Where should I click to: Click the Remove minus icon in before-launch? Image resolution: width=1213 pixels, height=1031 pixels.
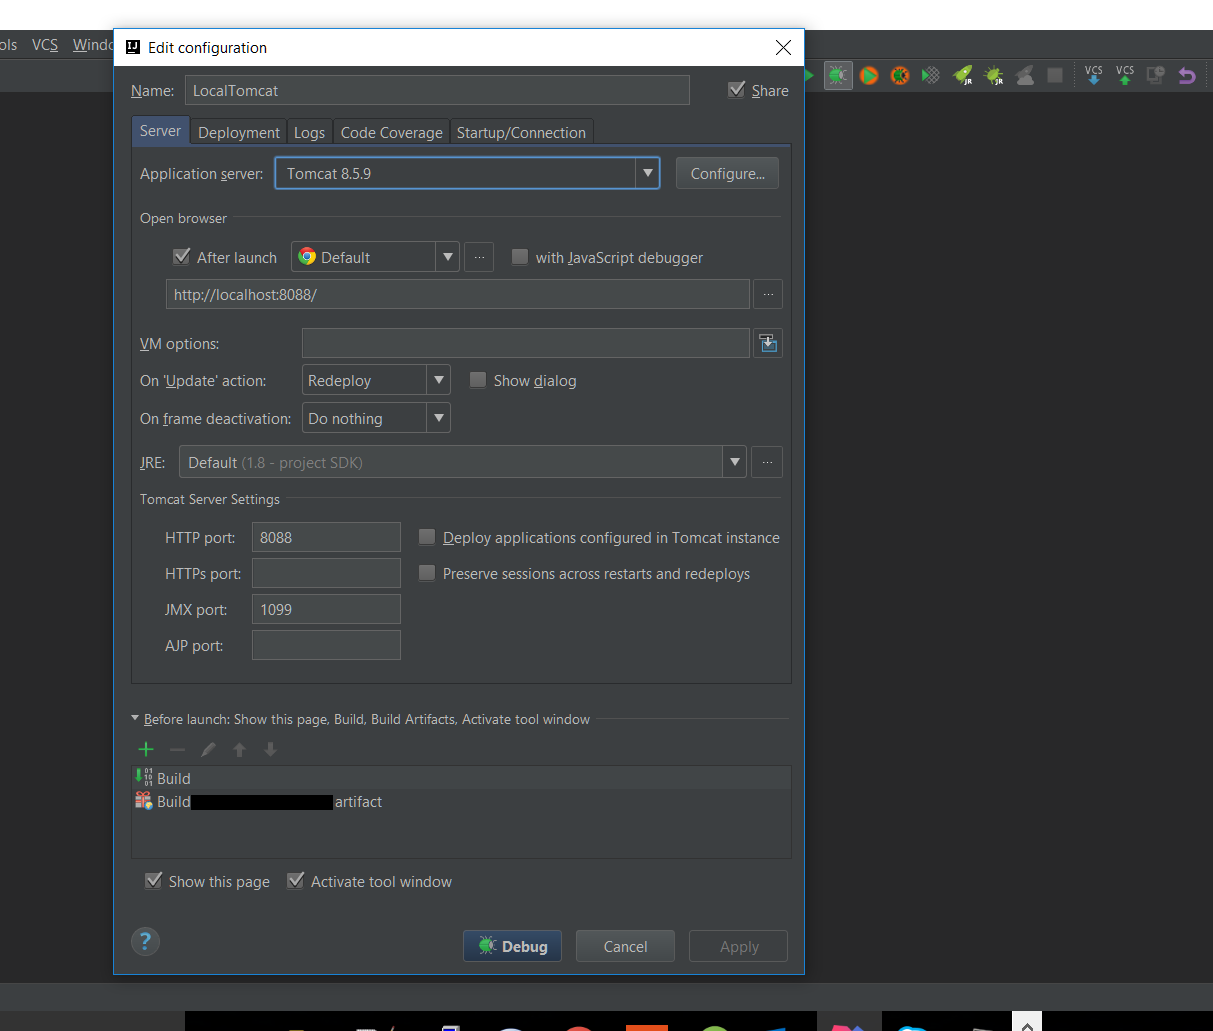(x=177, y=749)
